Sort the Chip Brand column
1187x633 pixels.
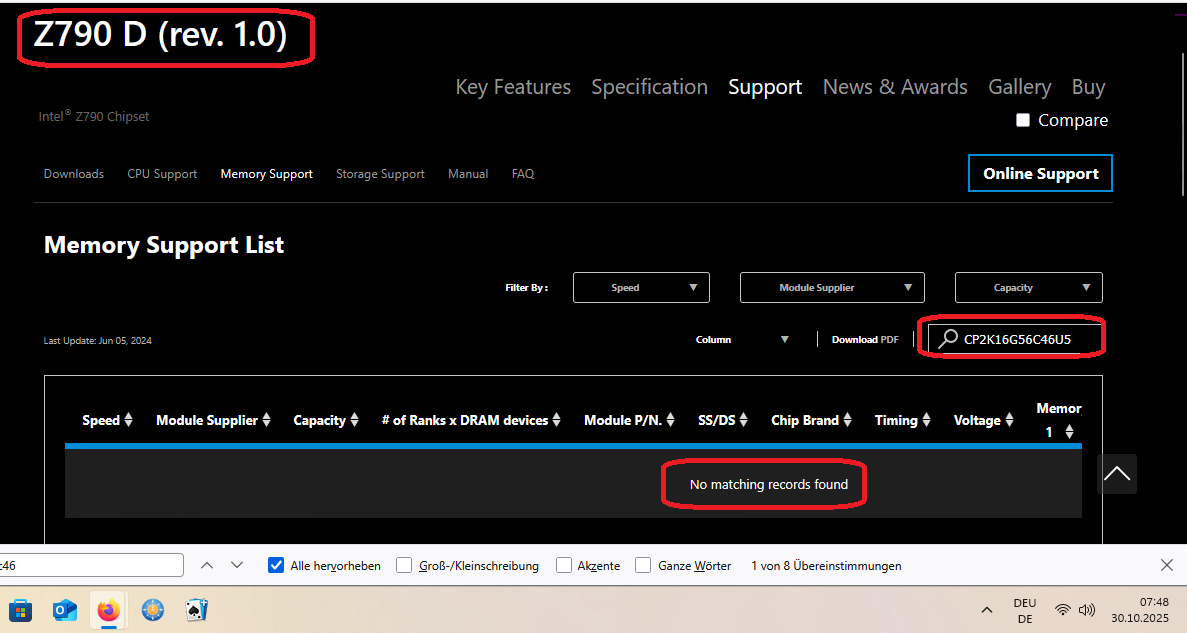(x=847, y=420)
